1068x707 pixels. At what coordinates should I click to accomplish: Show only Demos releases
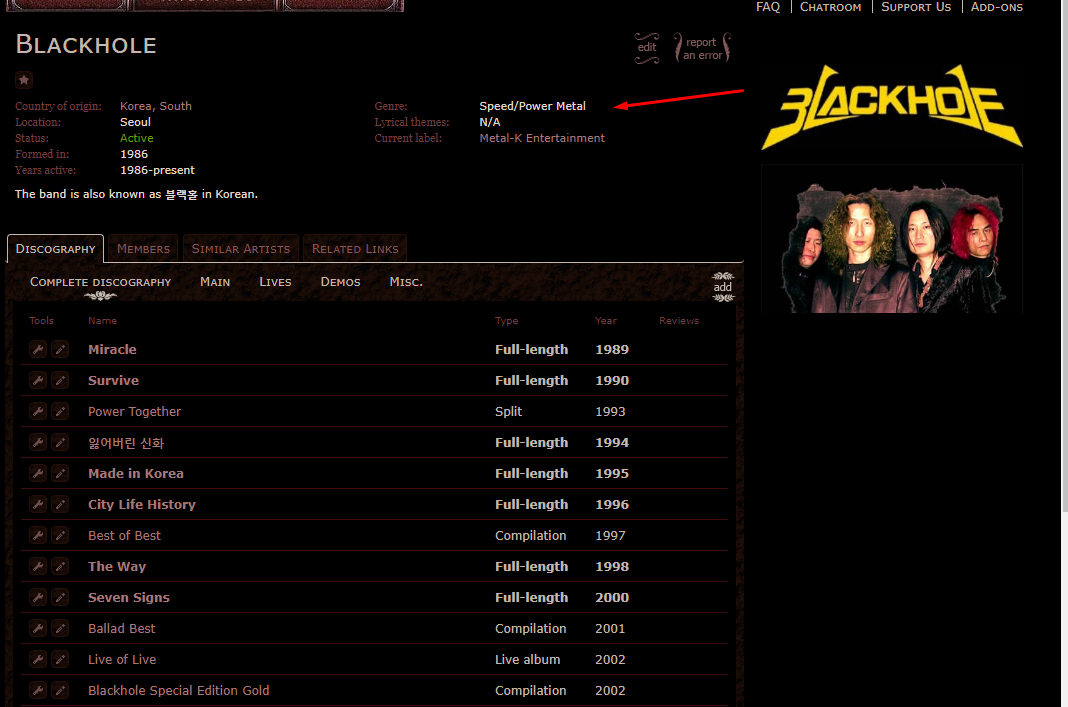pos(341,282)
